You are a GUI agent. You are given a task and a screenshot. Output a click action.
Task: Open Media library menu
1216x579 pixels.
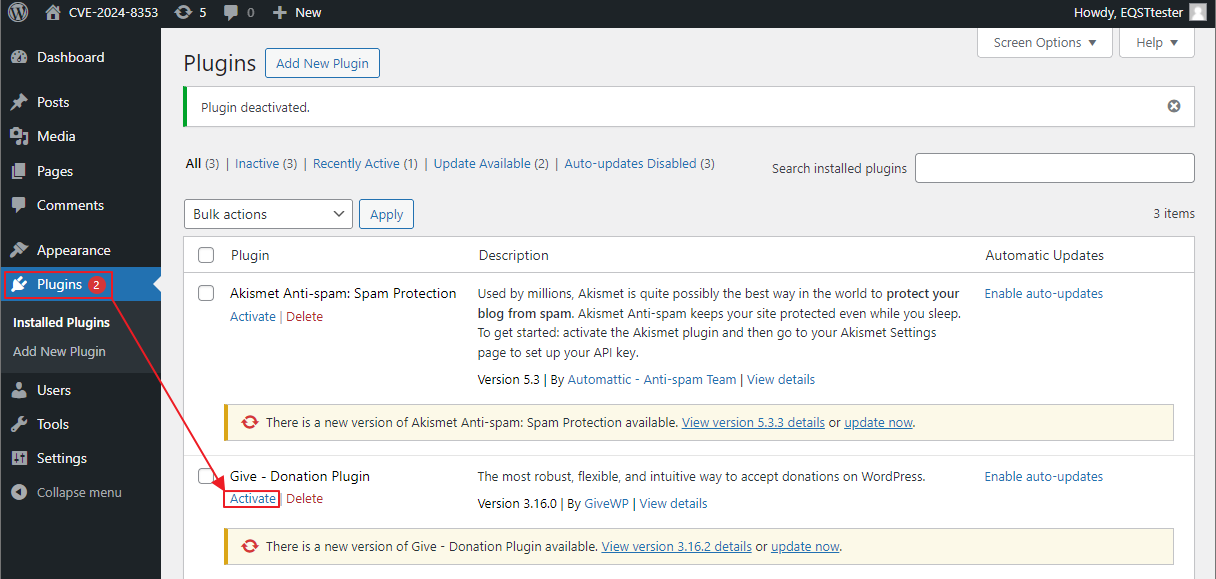point(56,136)
